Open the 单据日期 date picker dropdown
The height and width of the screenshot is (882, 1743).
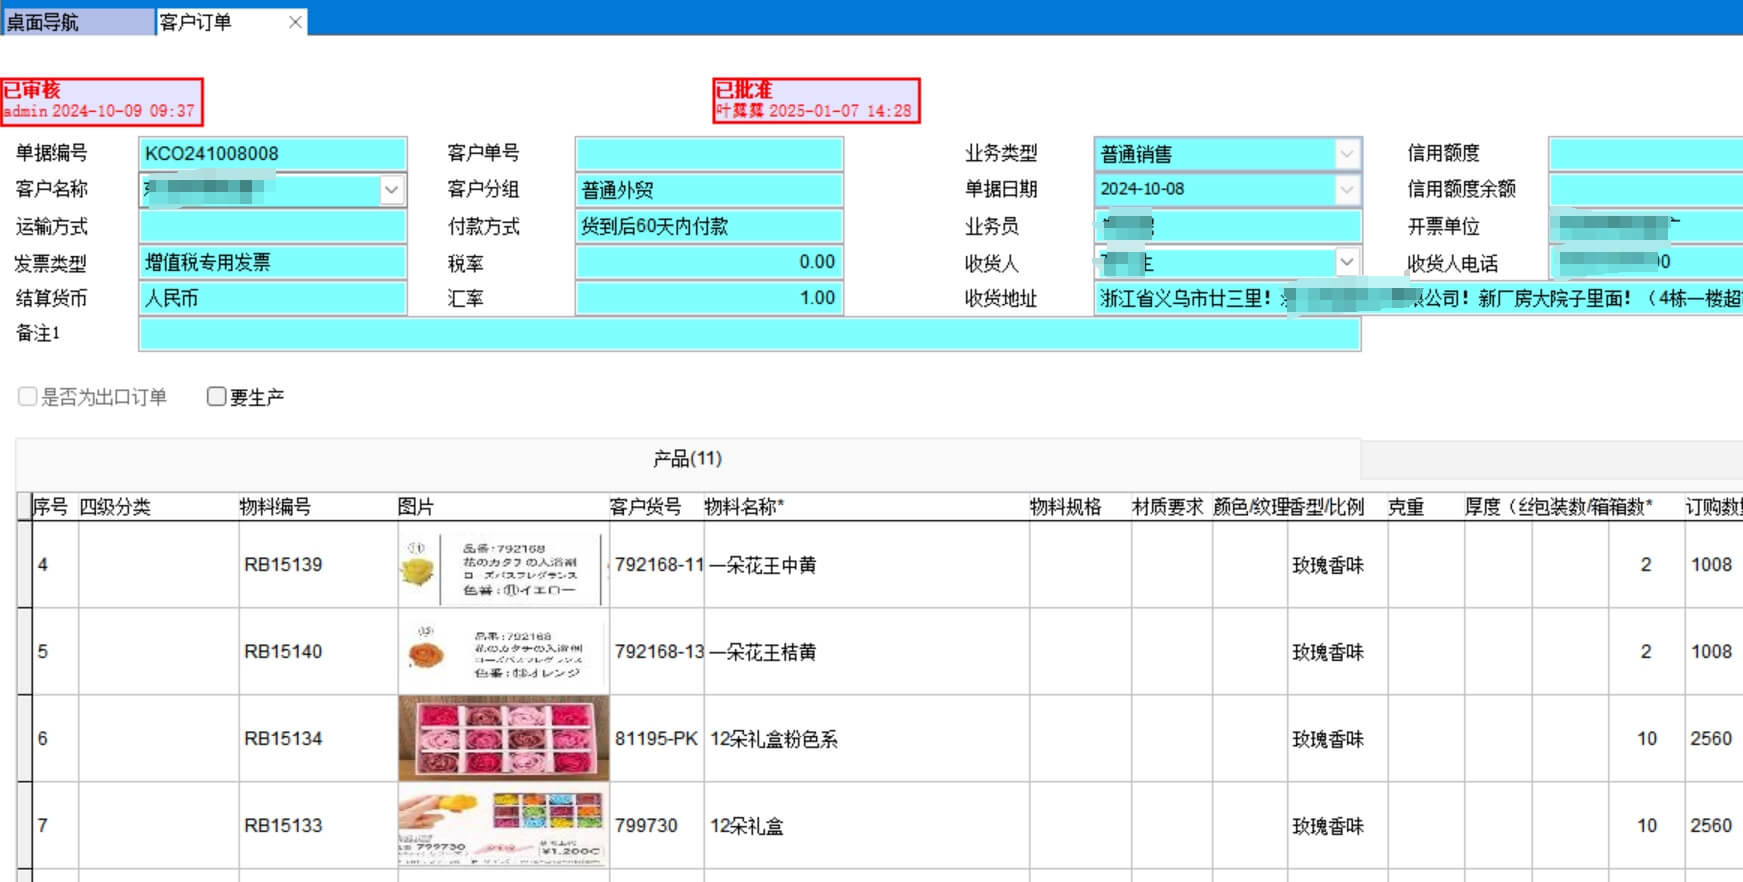pos(1347,190)
